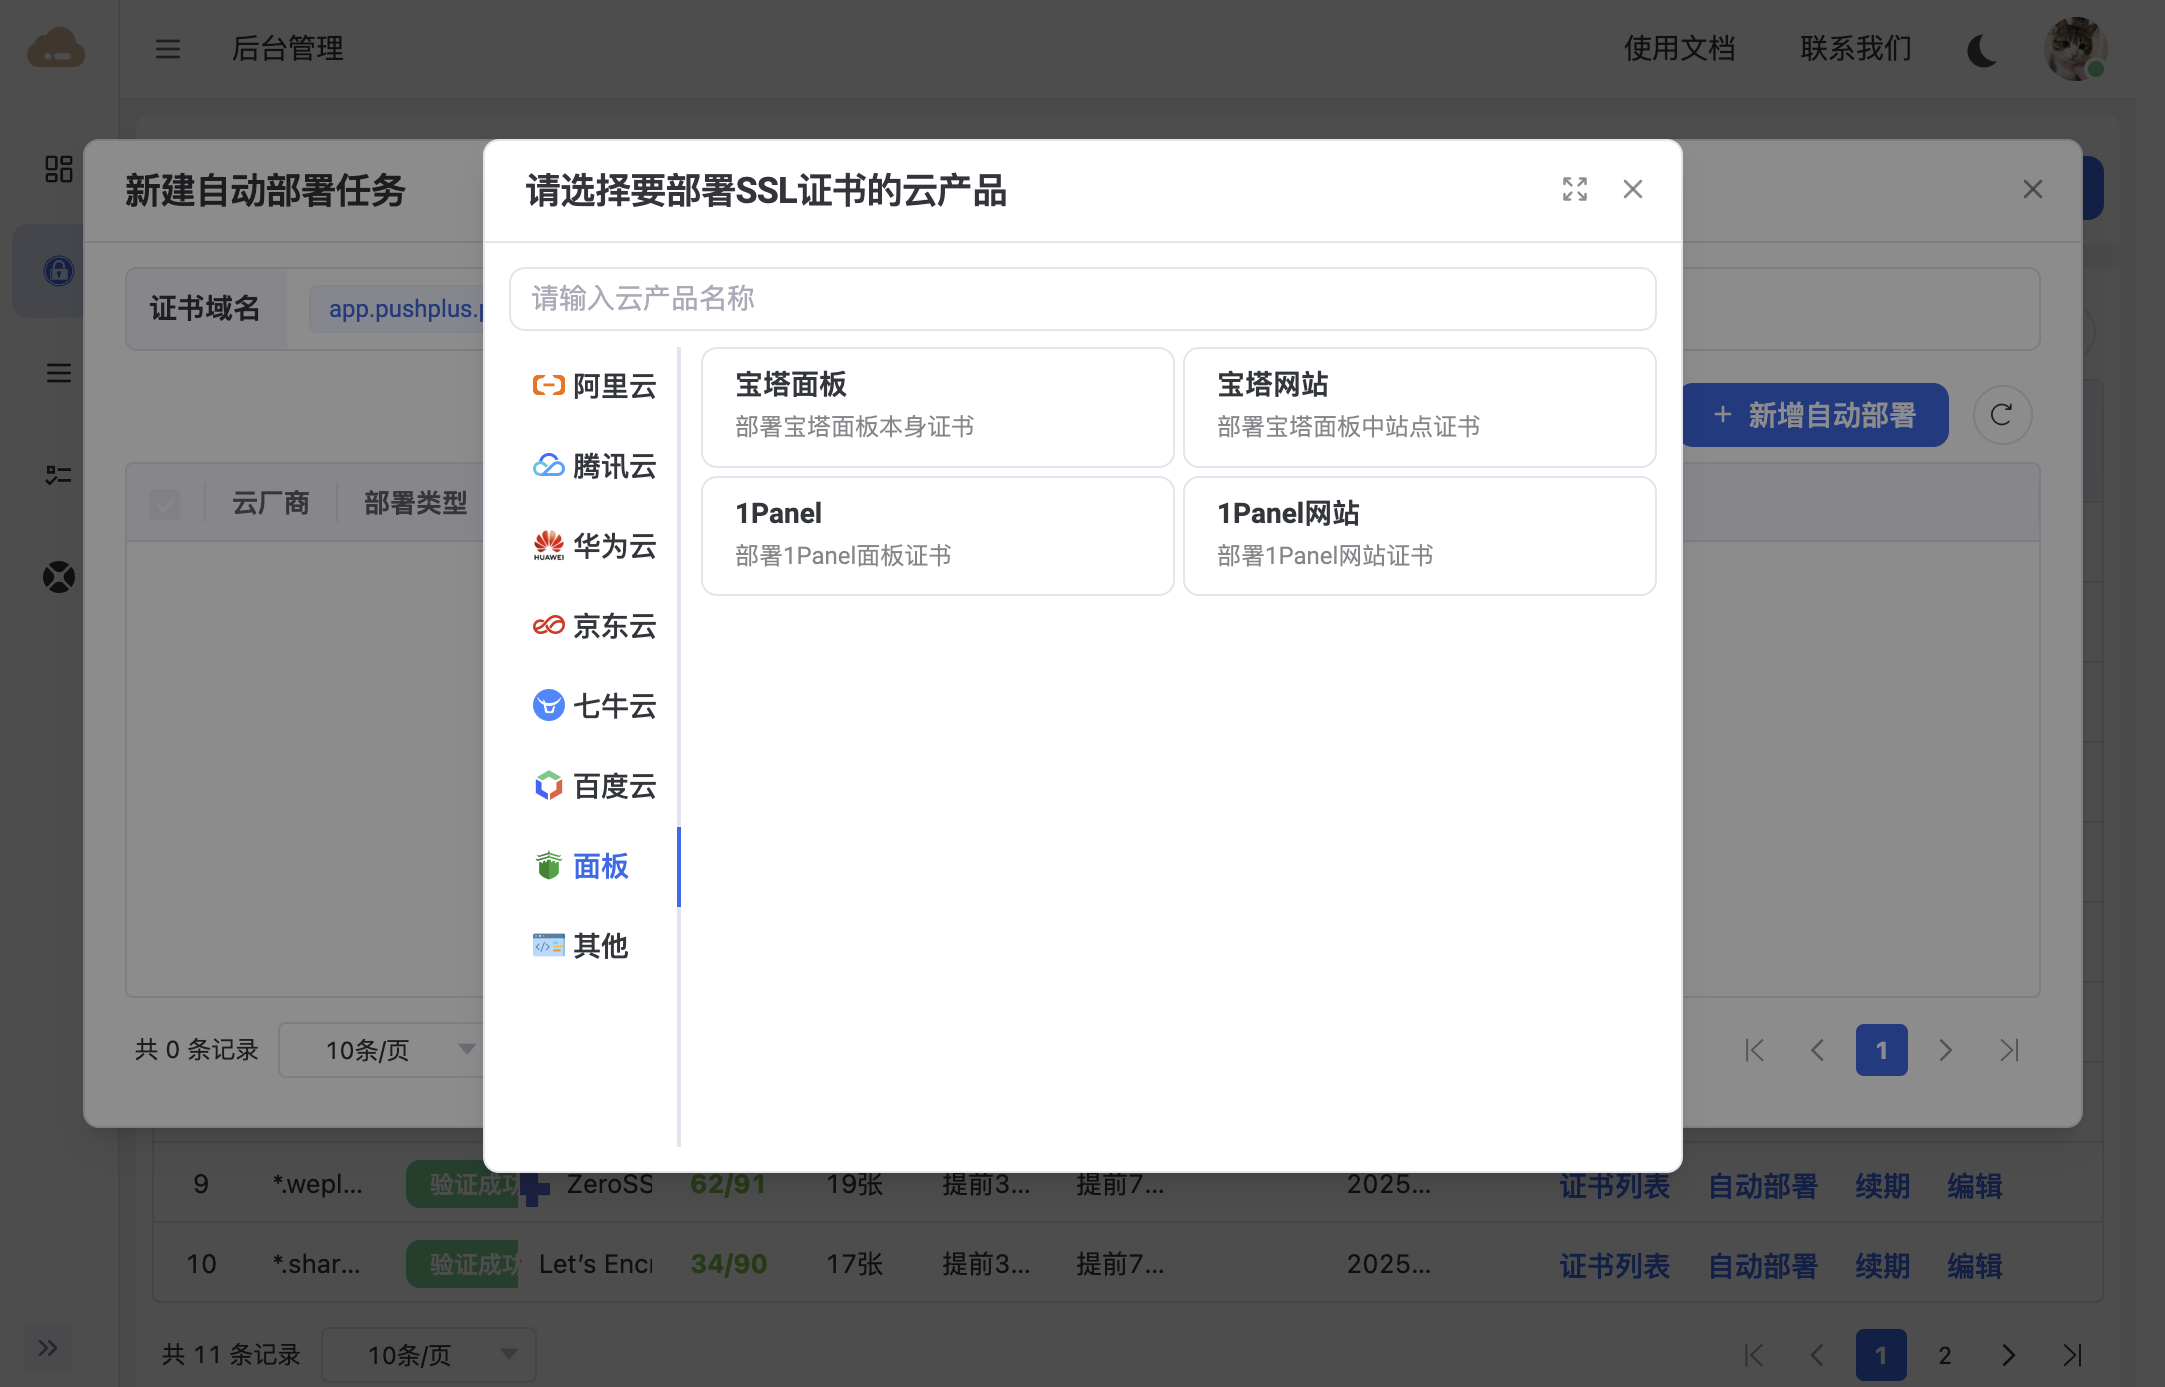Image resolution: width=2165 pixels, height=1387 pixels.
Task: Go to previous page in deployment dialog pagination
Action: 1818,1050
